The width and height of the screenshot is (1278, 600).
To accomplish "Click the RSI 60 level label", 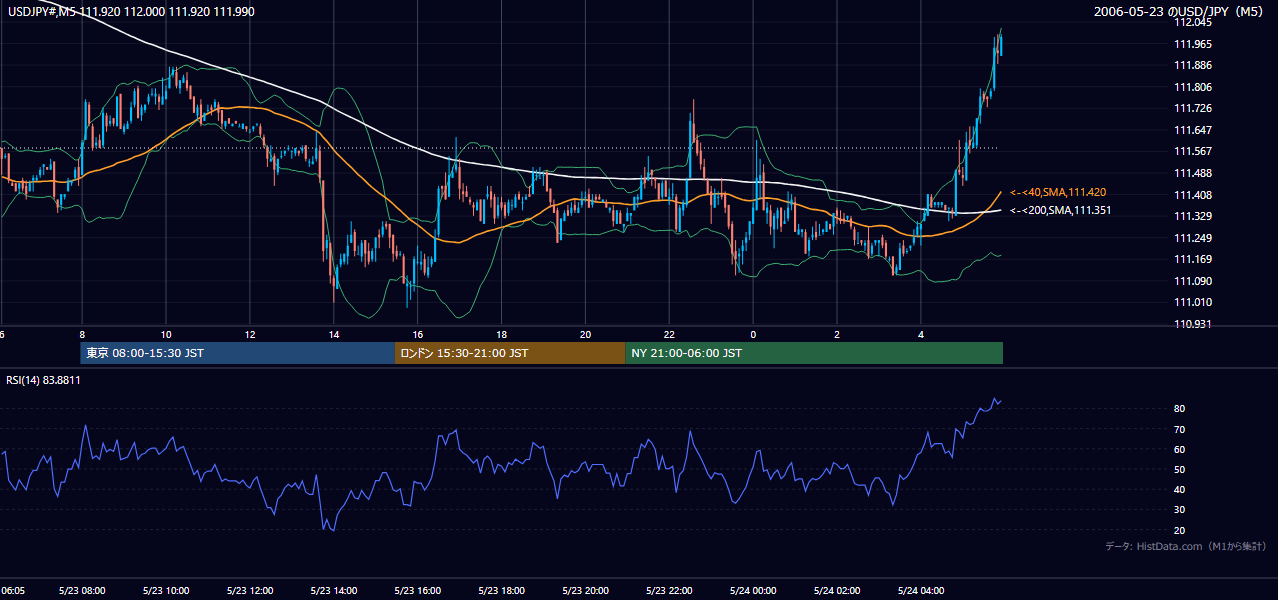I will (x=1179, y=449).
